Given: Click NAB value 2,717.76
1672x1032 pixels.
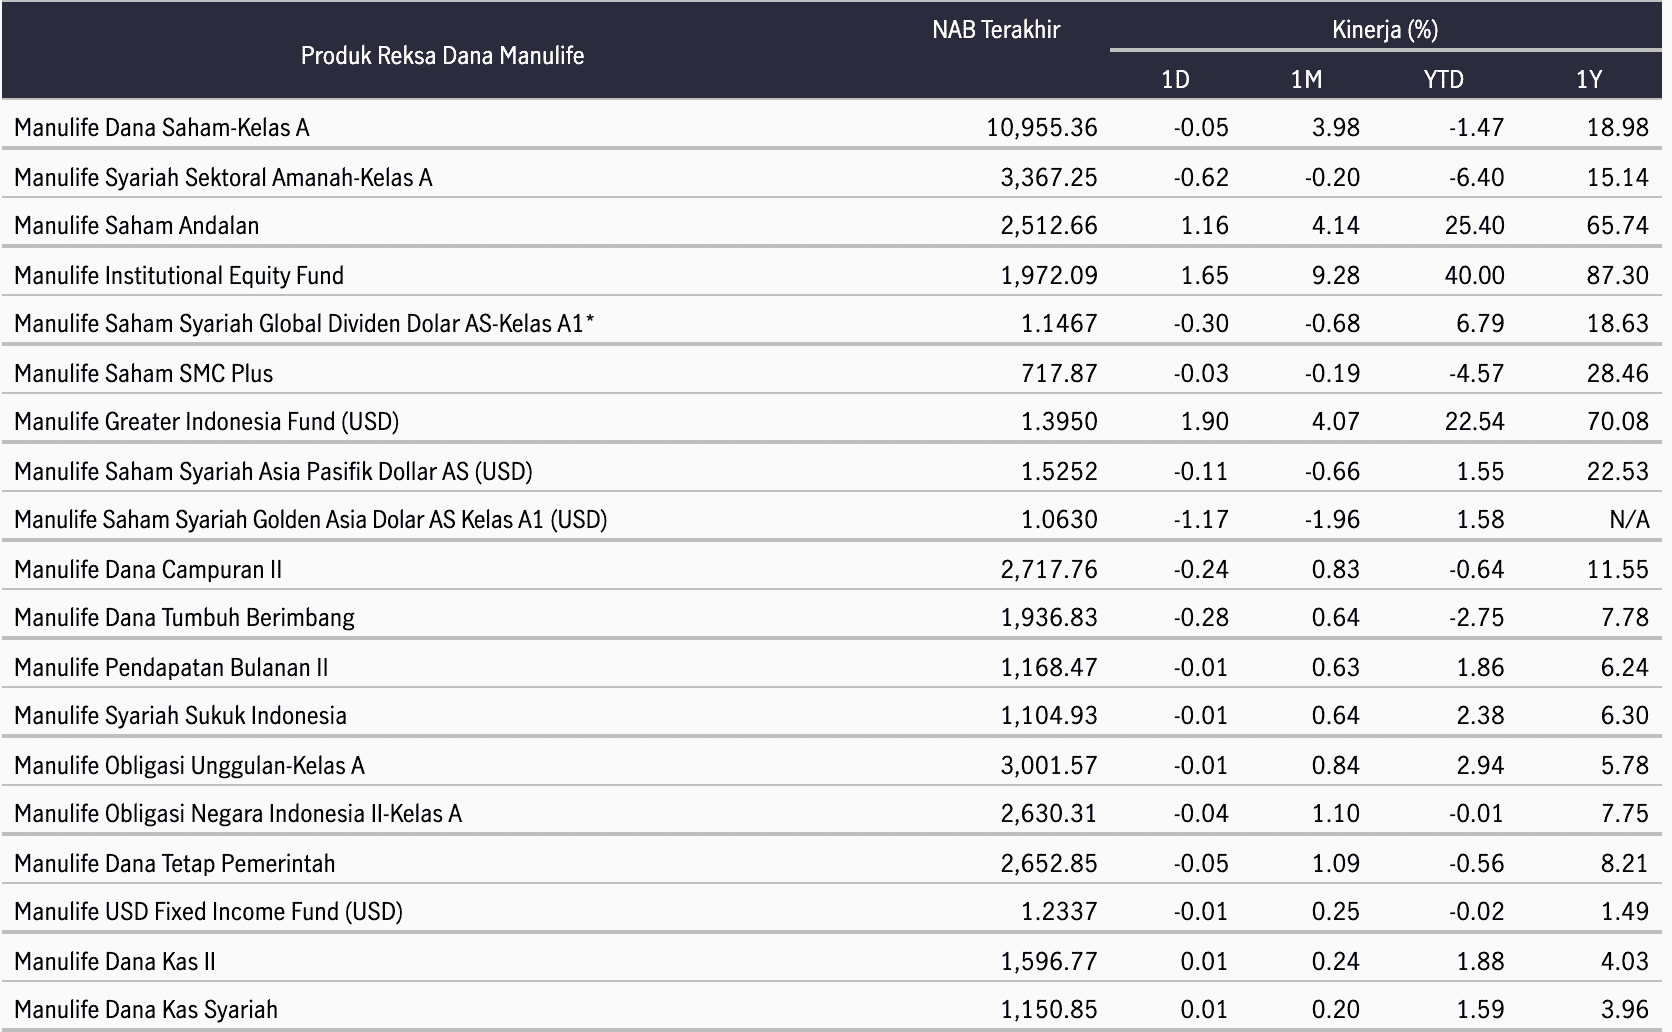Looking at the screenshot, I should (1049, 569).
